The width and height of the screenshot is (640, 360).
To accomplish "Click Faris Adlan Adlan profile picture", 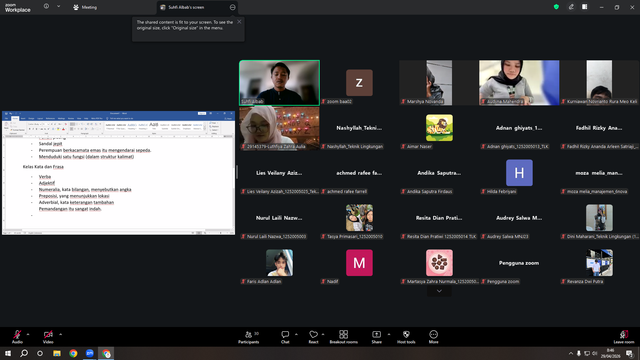I will 279,263.
